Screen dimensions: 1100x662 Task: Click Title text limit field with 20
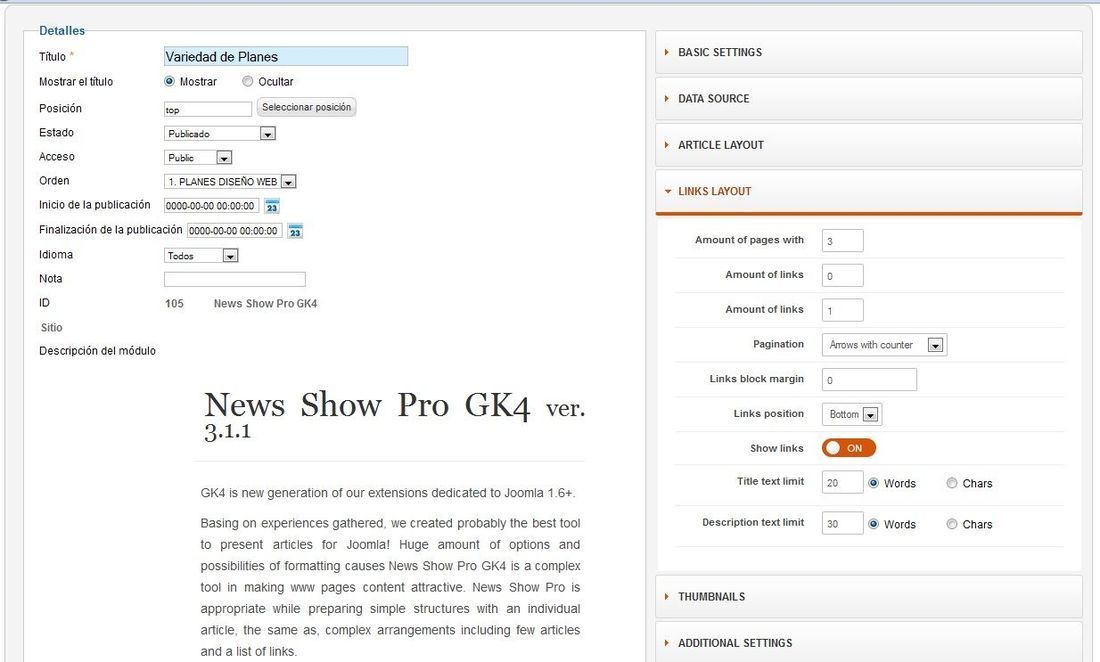[843, 482]
